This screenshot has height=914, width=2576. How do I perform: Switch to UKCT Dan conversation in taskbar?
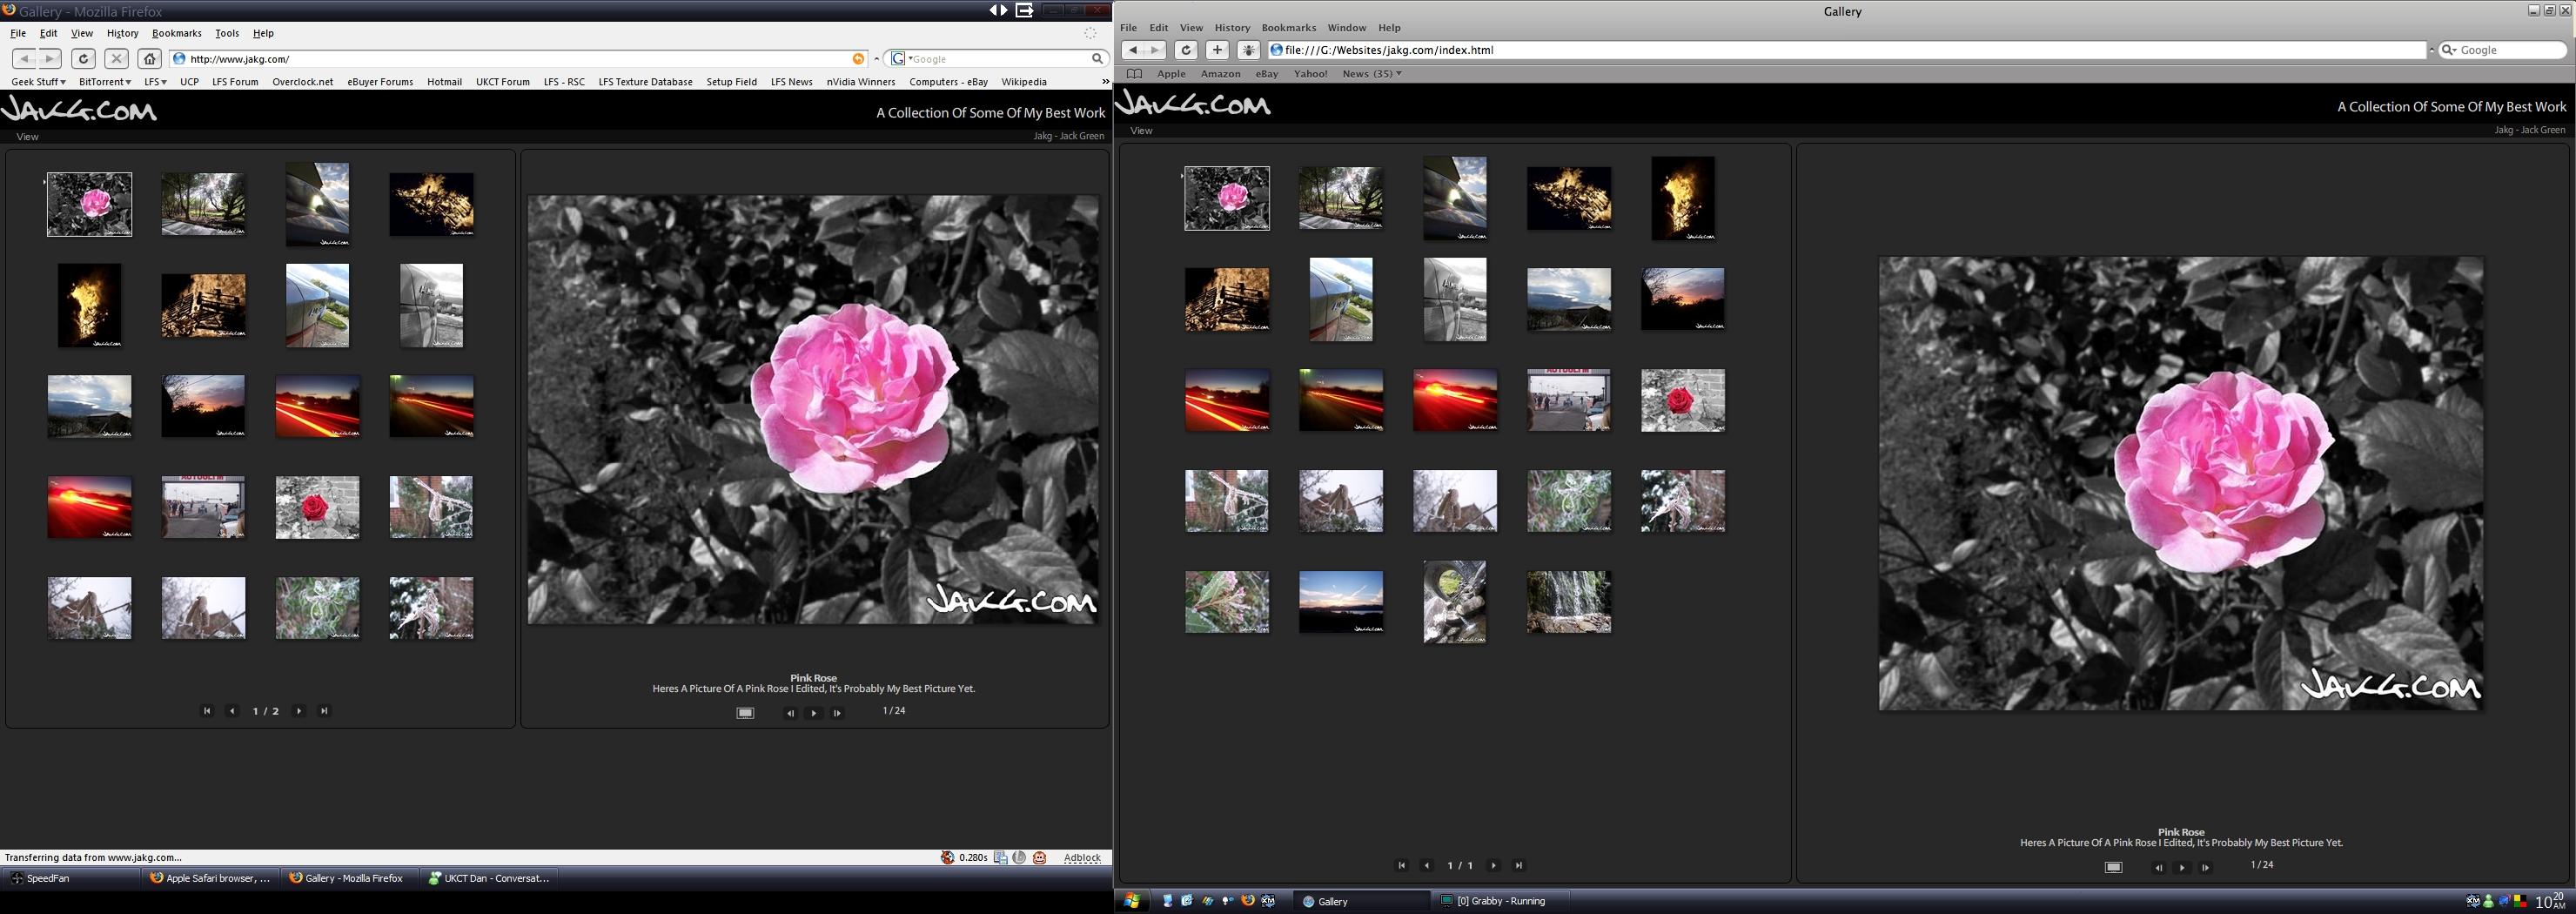(x=489, y=878)
